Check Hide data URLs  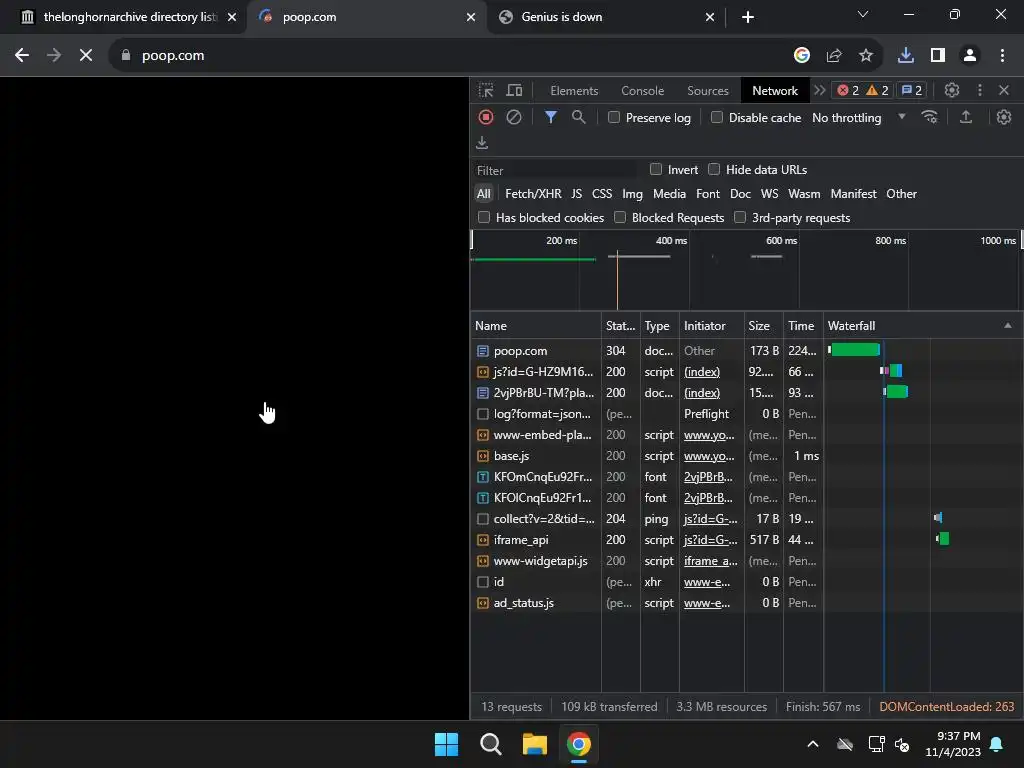[x=714, y=169]
